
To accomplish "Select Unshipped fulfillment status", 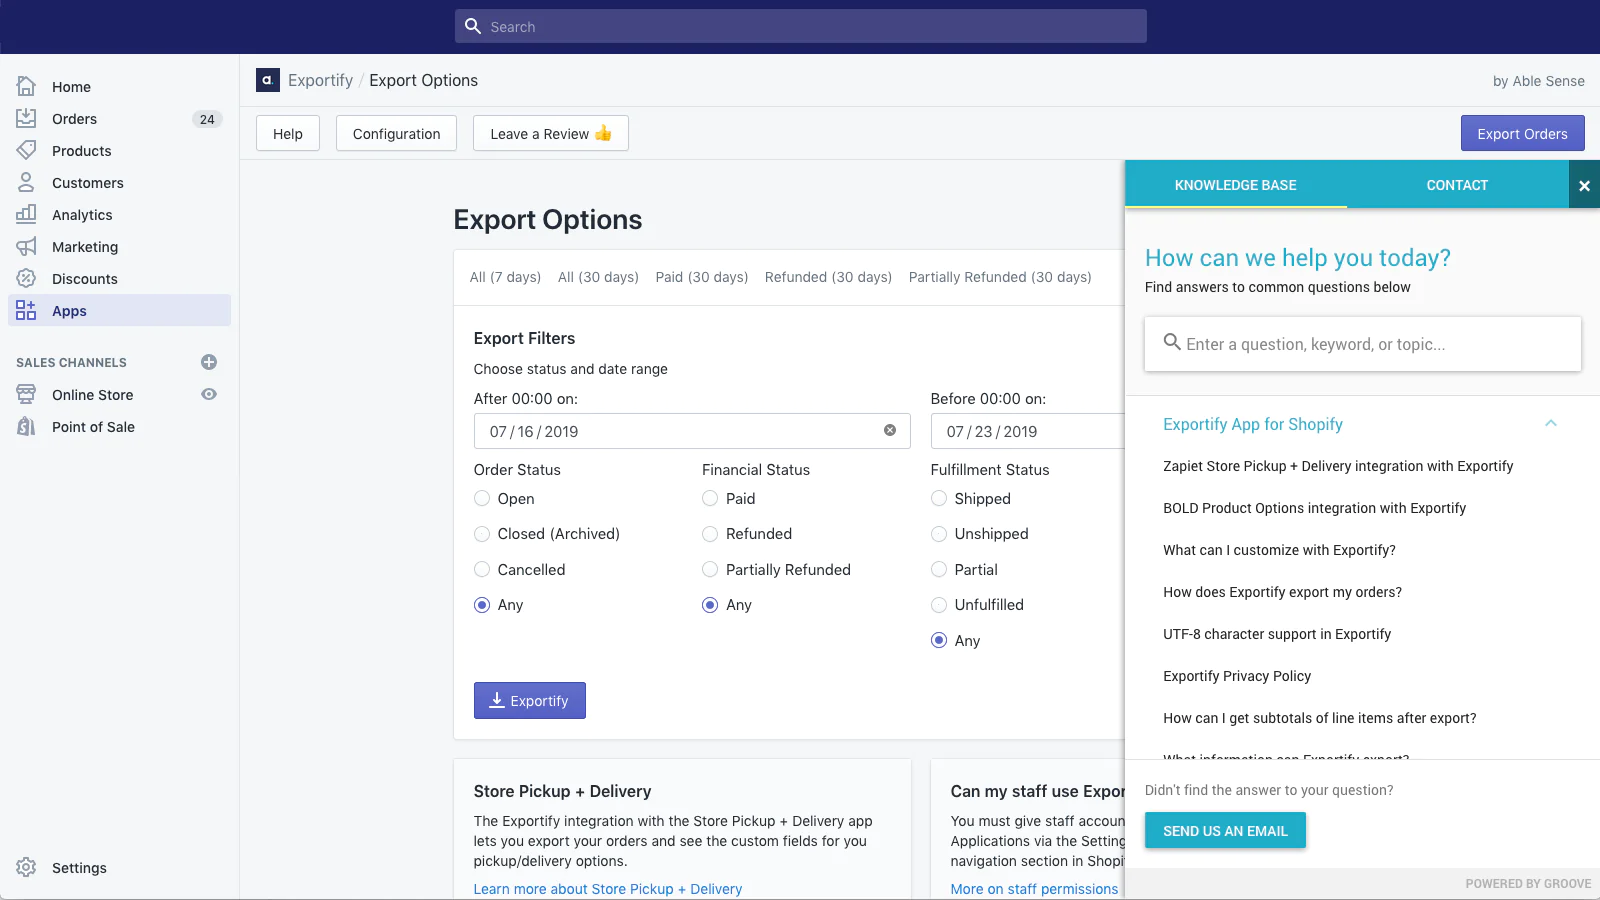I will pos(939,534).
